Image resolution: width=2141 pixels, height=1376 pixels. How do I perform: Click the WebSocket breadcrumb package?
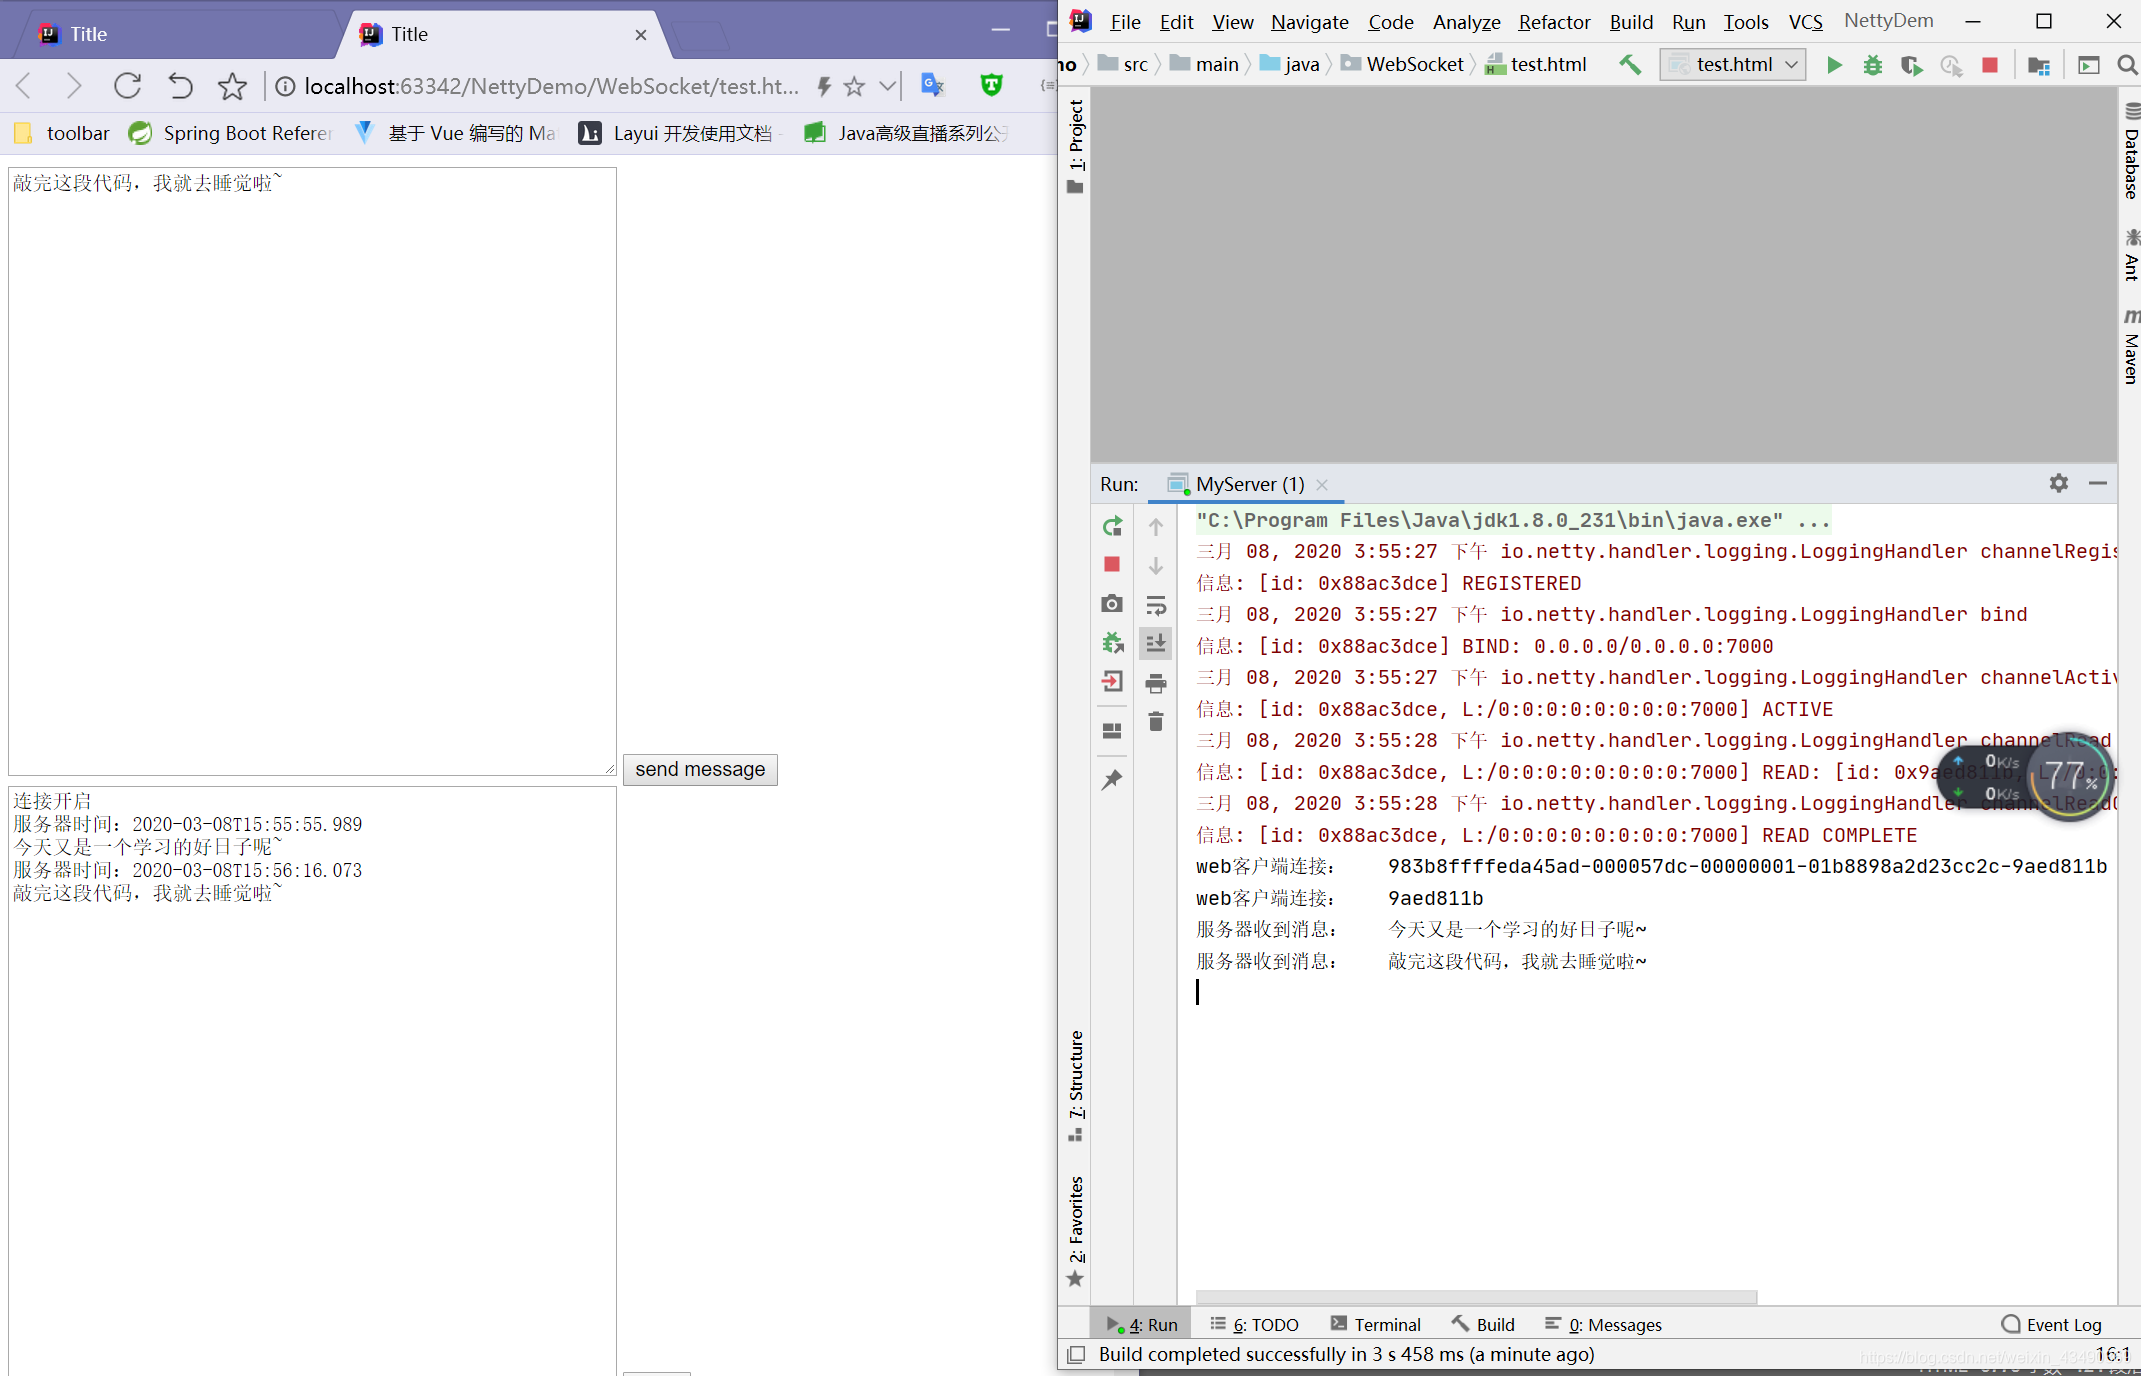pos(1403,64)
